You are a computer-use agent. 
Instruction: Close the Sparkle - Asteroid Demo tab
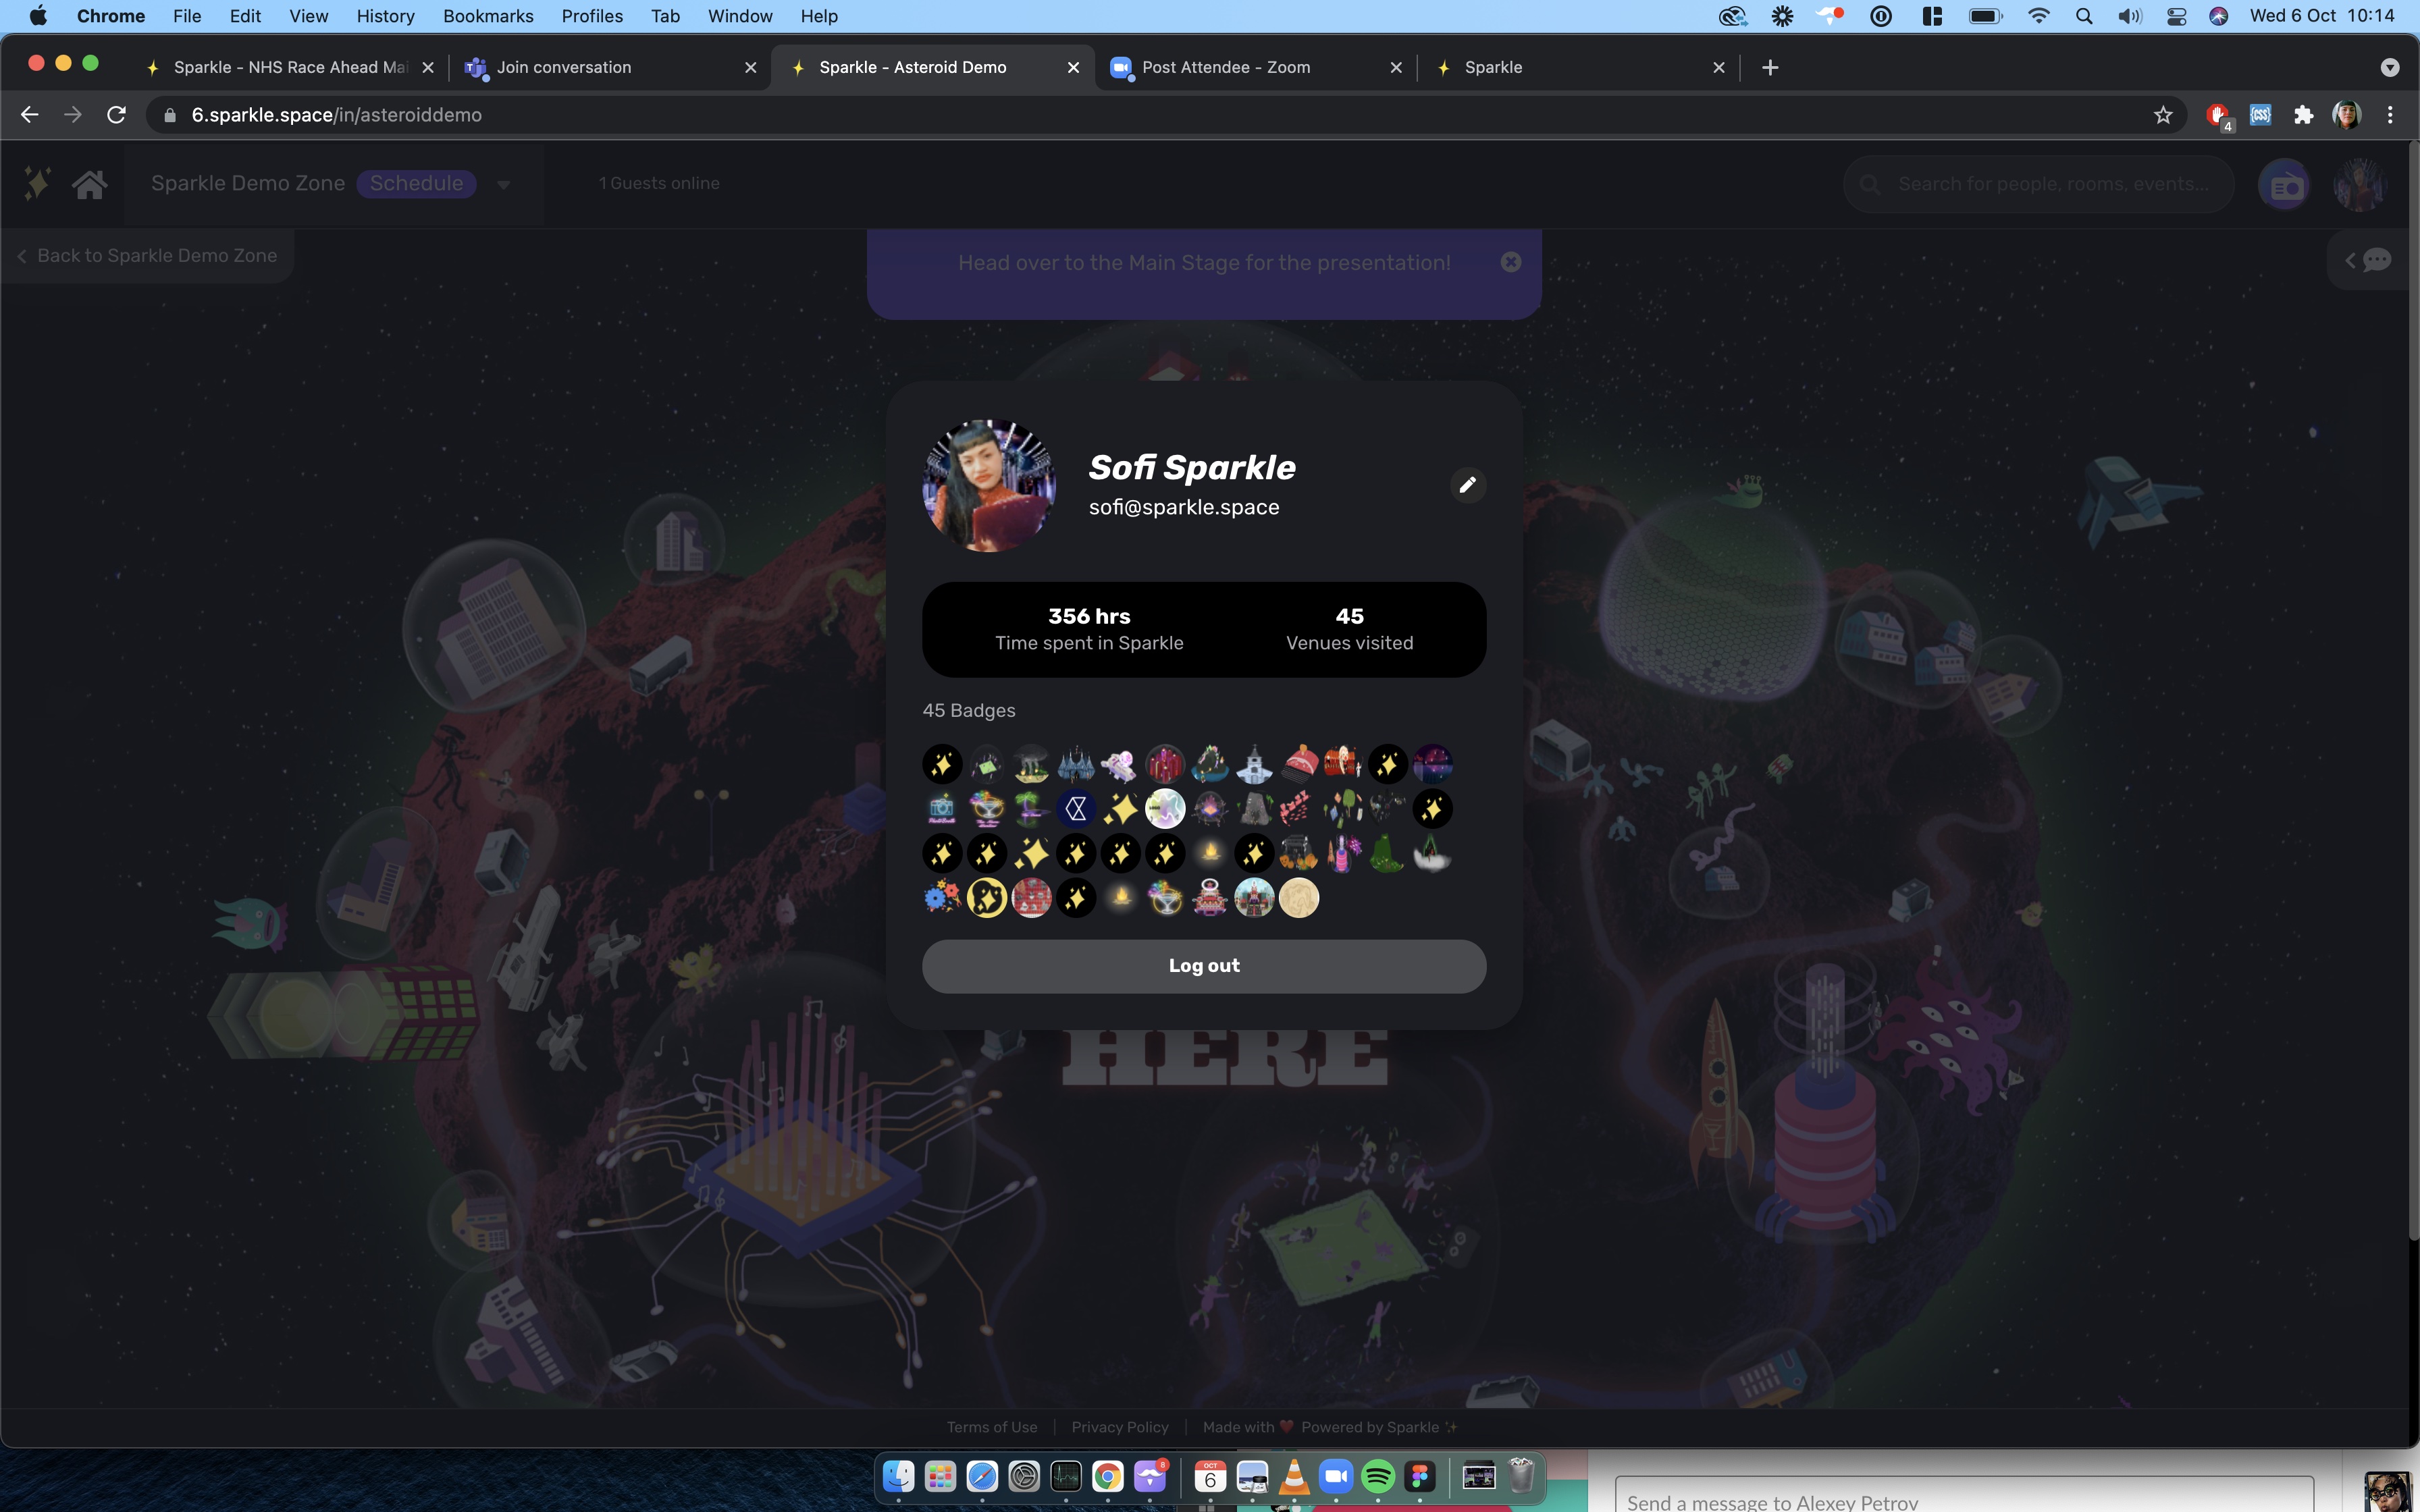pos(1073,67)
